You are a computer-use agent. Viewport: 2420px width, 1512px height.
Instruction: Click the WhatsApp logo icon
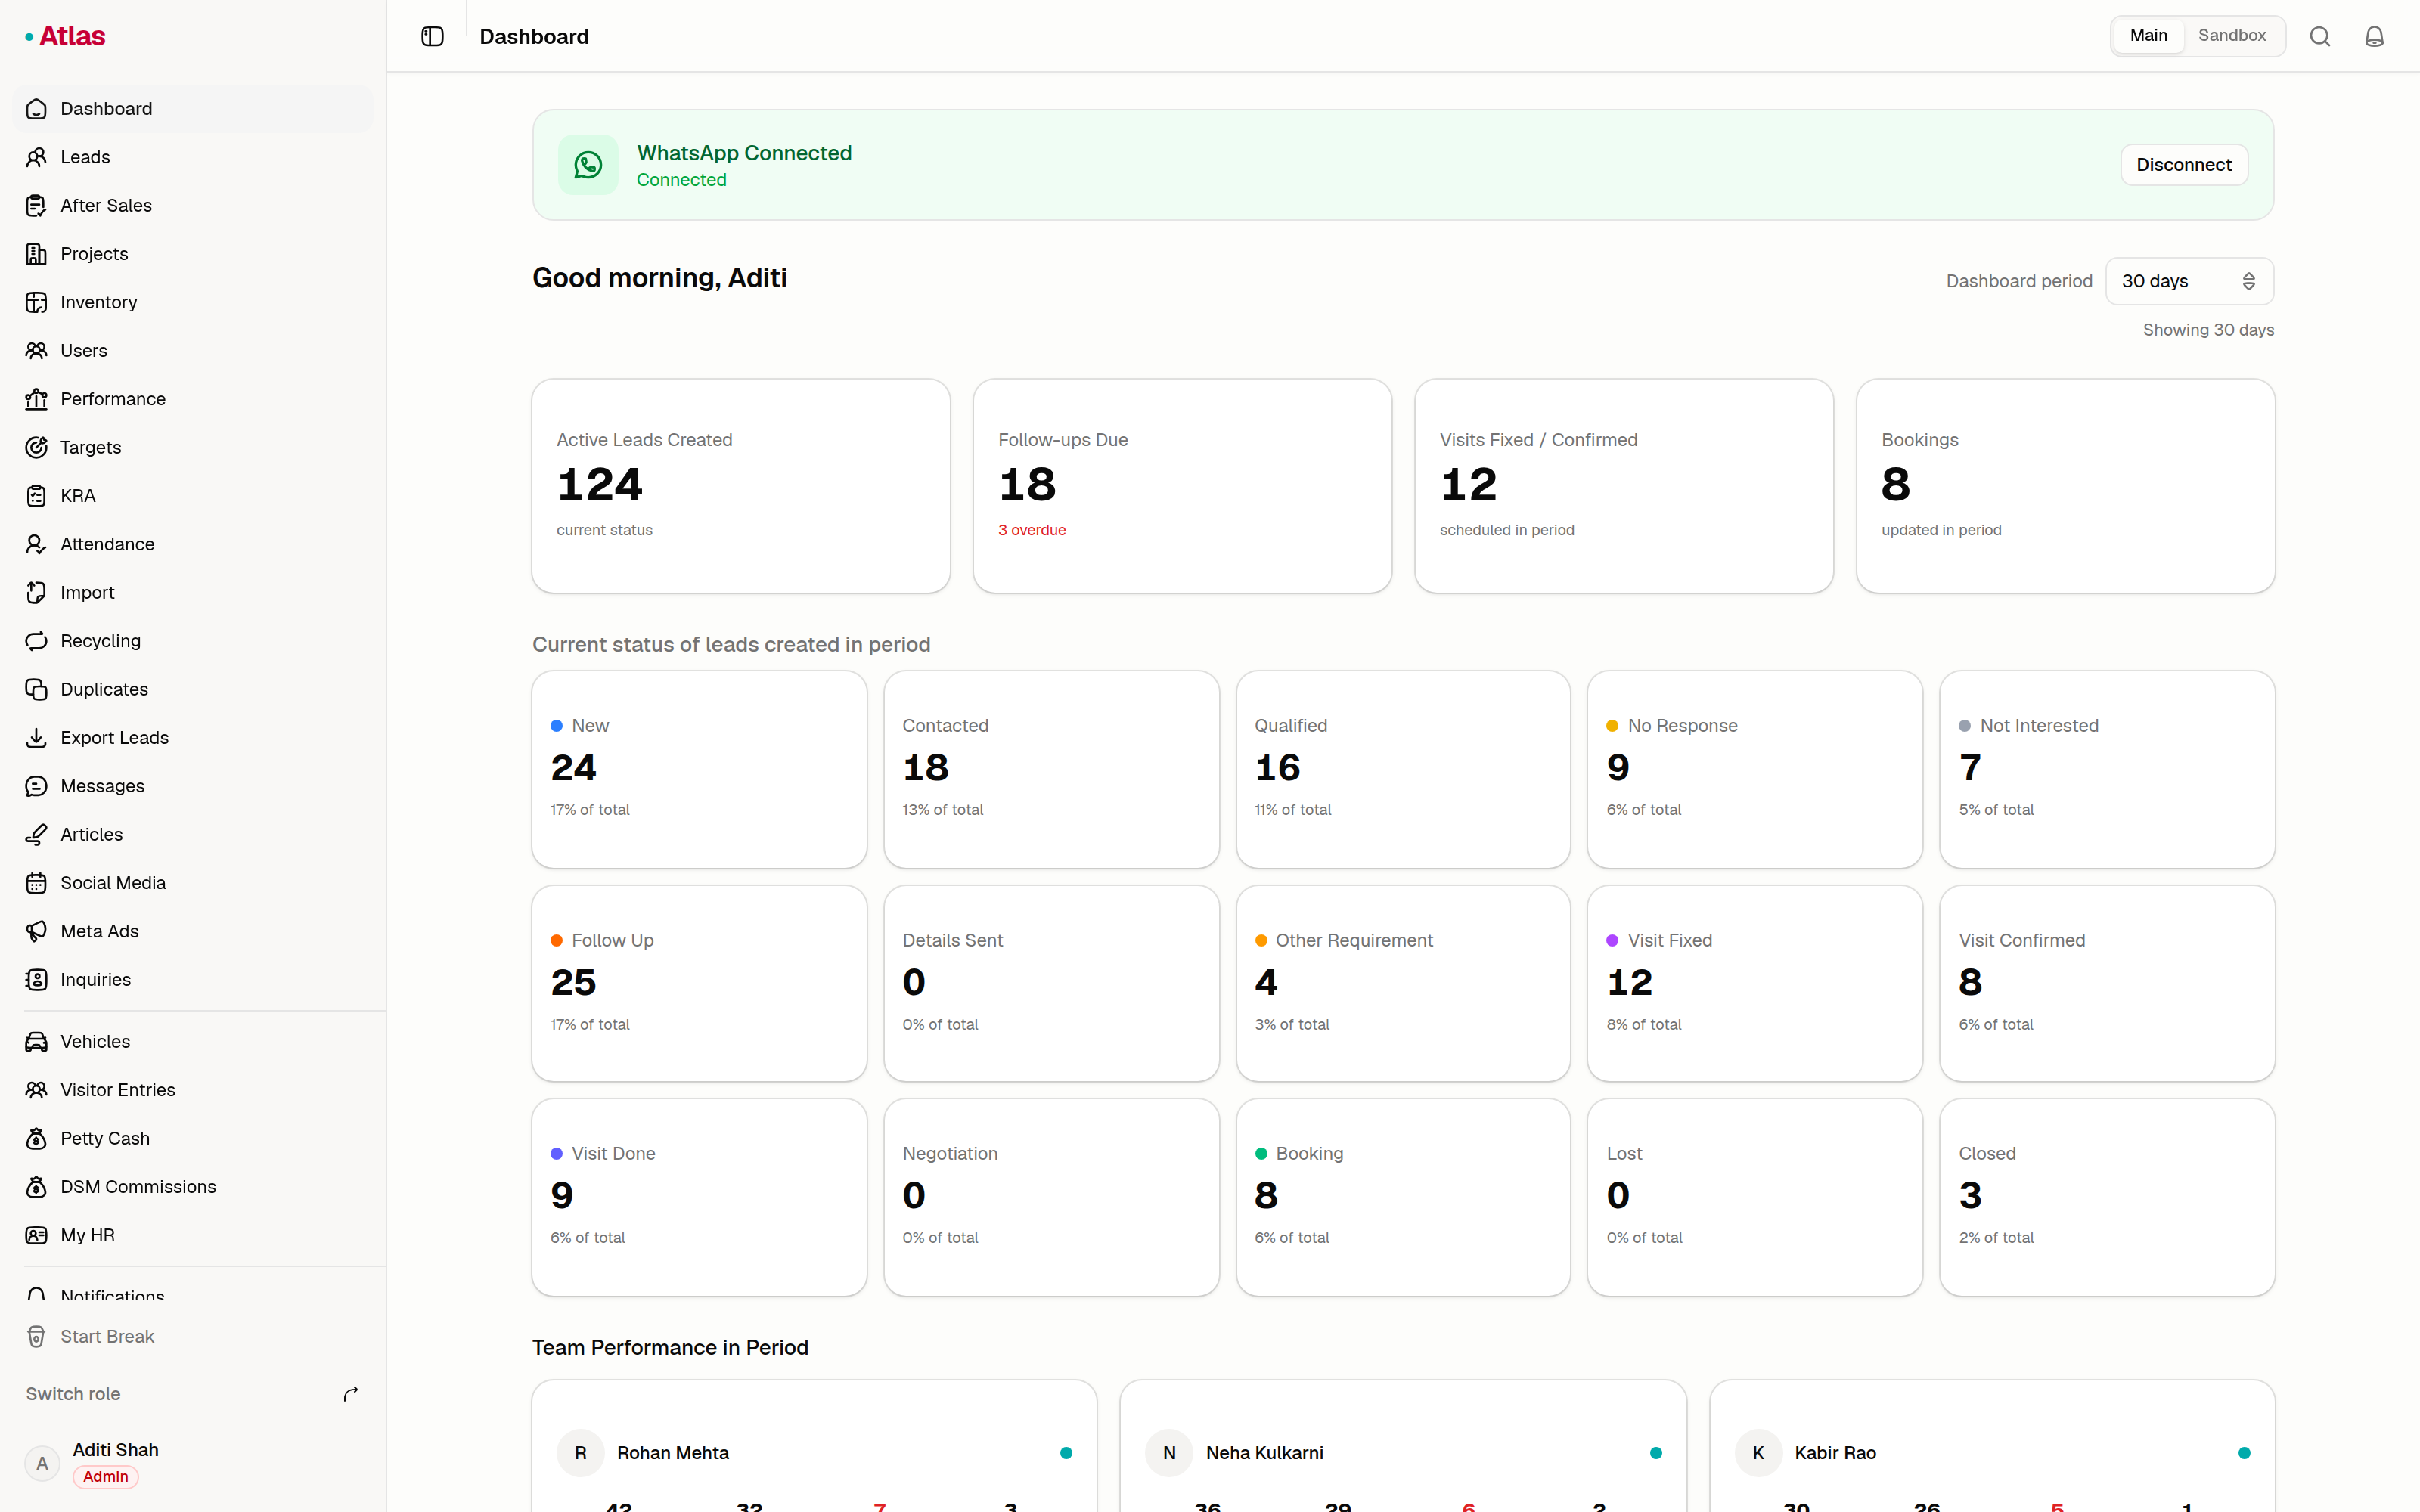pyautogui.click(x=588, y=165)
